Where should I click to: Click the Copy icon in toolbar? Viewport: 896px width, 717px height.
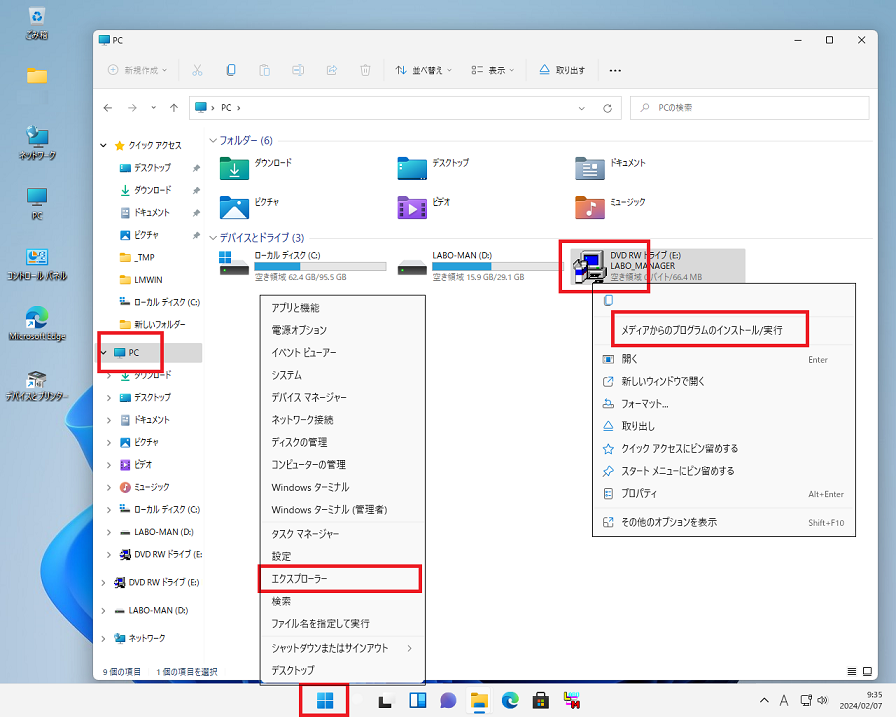pos(231,70)
